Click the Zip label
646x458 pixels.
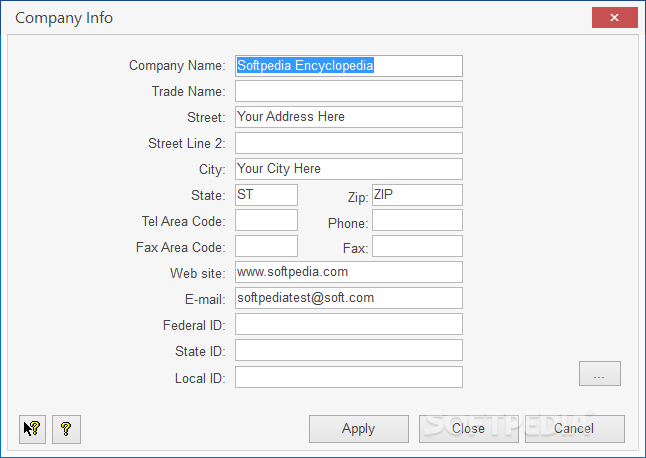click(358, 197)
